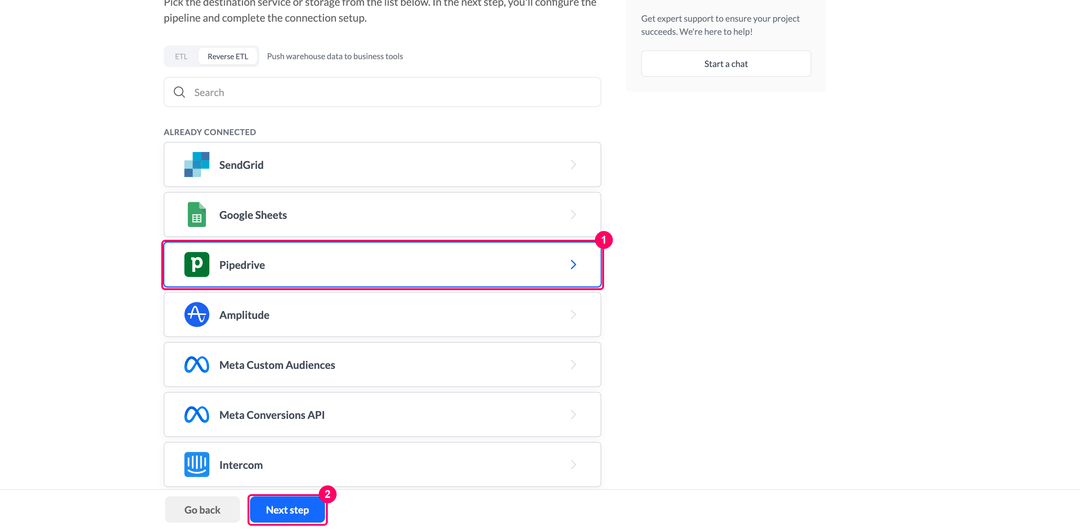
Task: Click the search magnifier icon
Action: pyautogui.click(x=179, y=92)
